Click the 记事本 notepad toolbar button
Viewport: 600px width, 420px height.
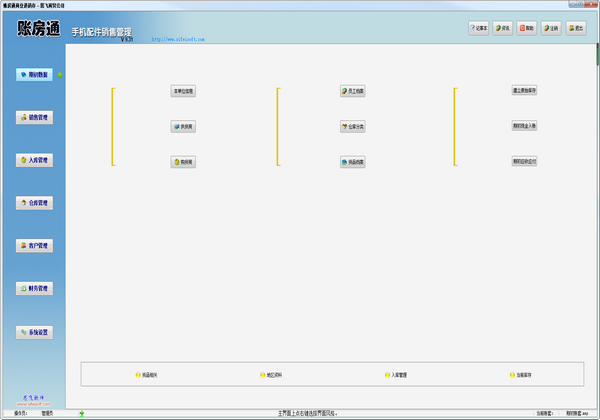pos(479,28)
